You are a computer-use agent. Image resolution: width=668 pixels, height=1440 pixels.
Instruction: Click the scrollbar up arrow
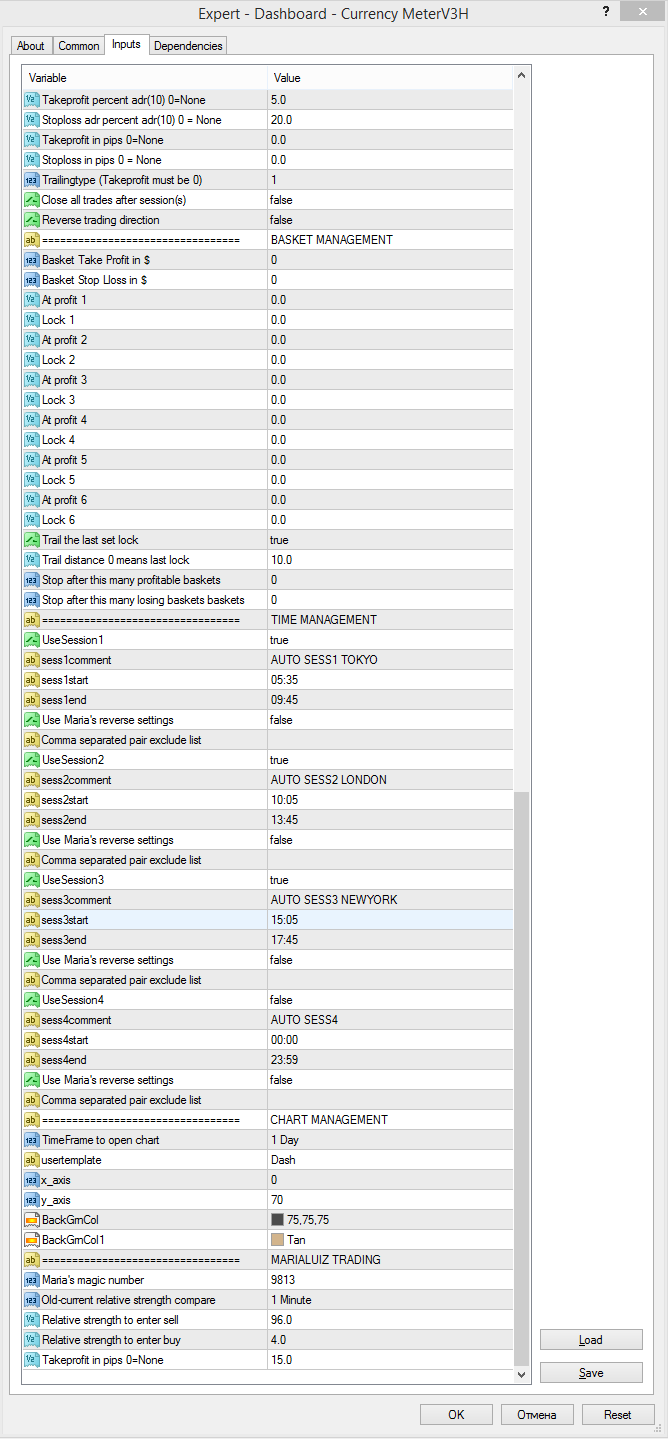pyautogui.click(x=522, y=76)
